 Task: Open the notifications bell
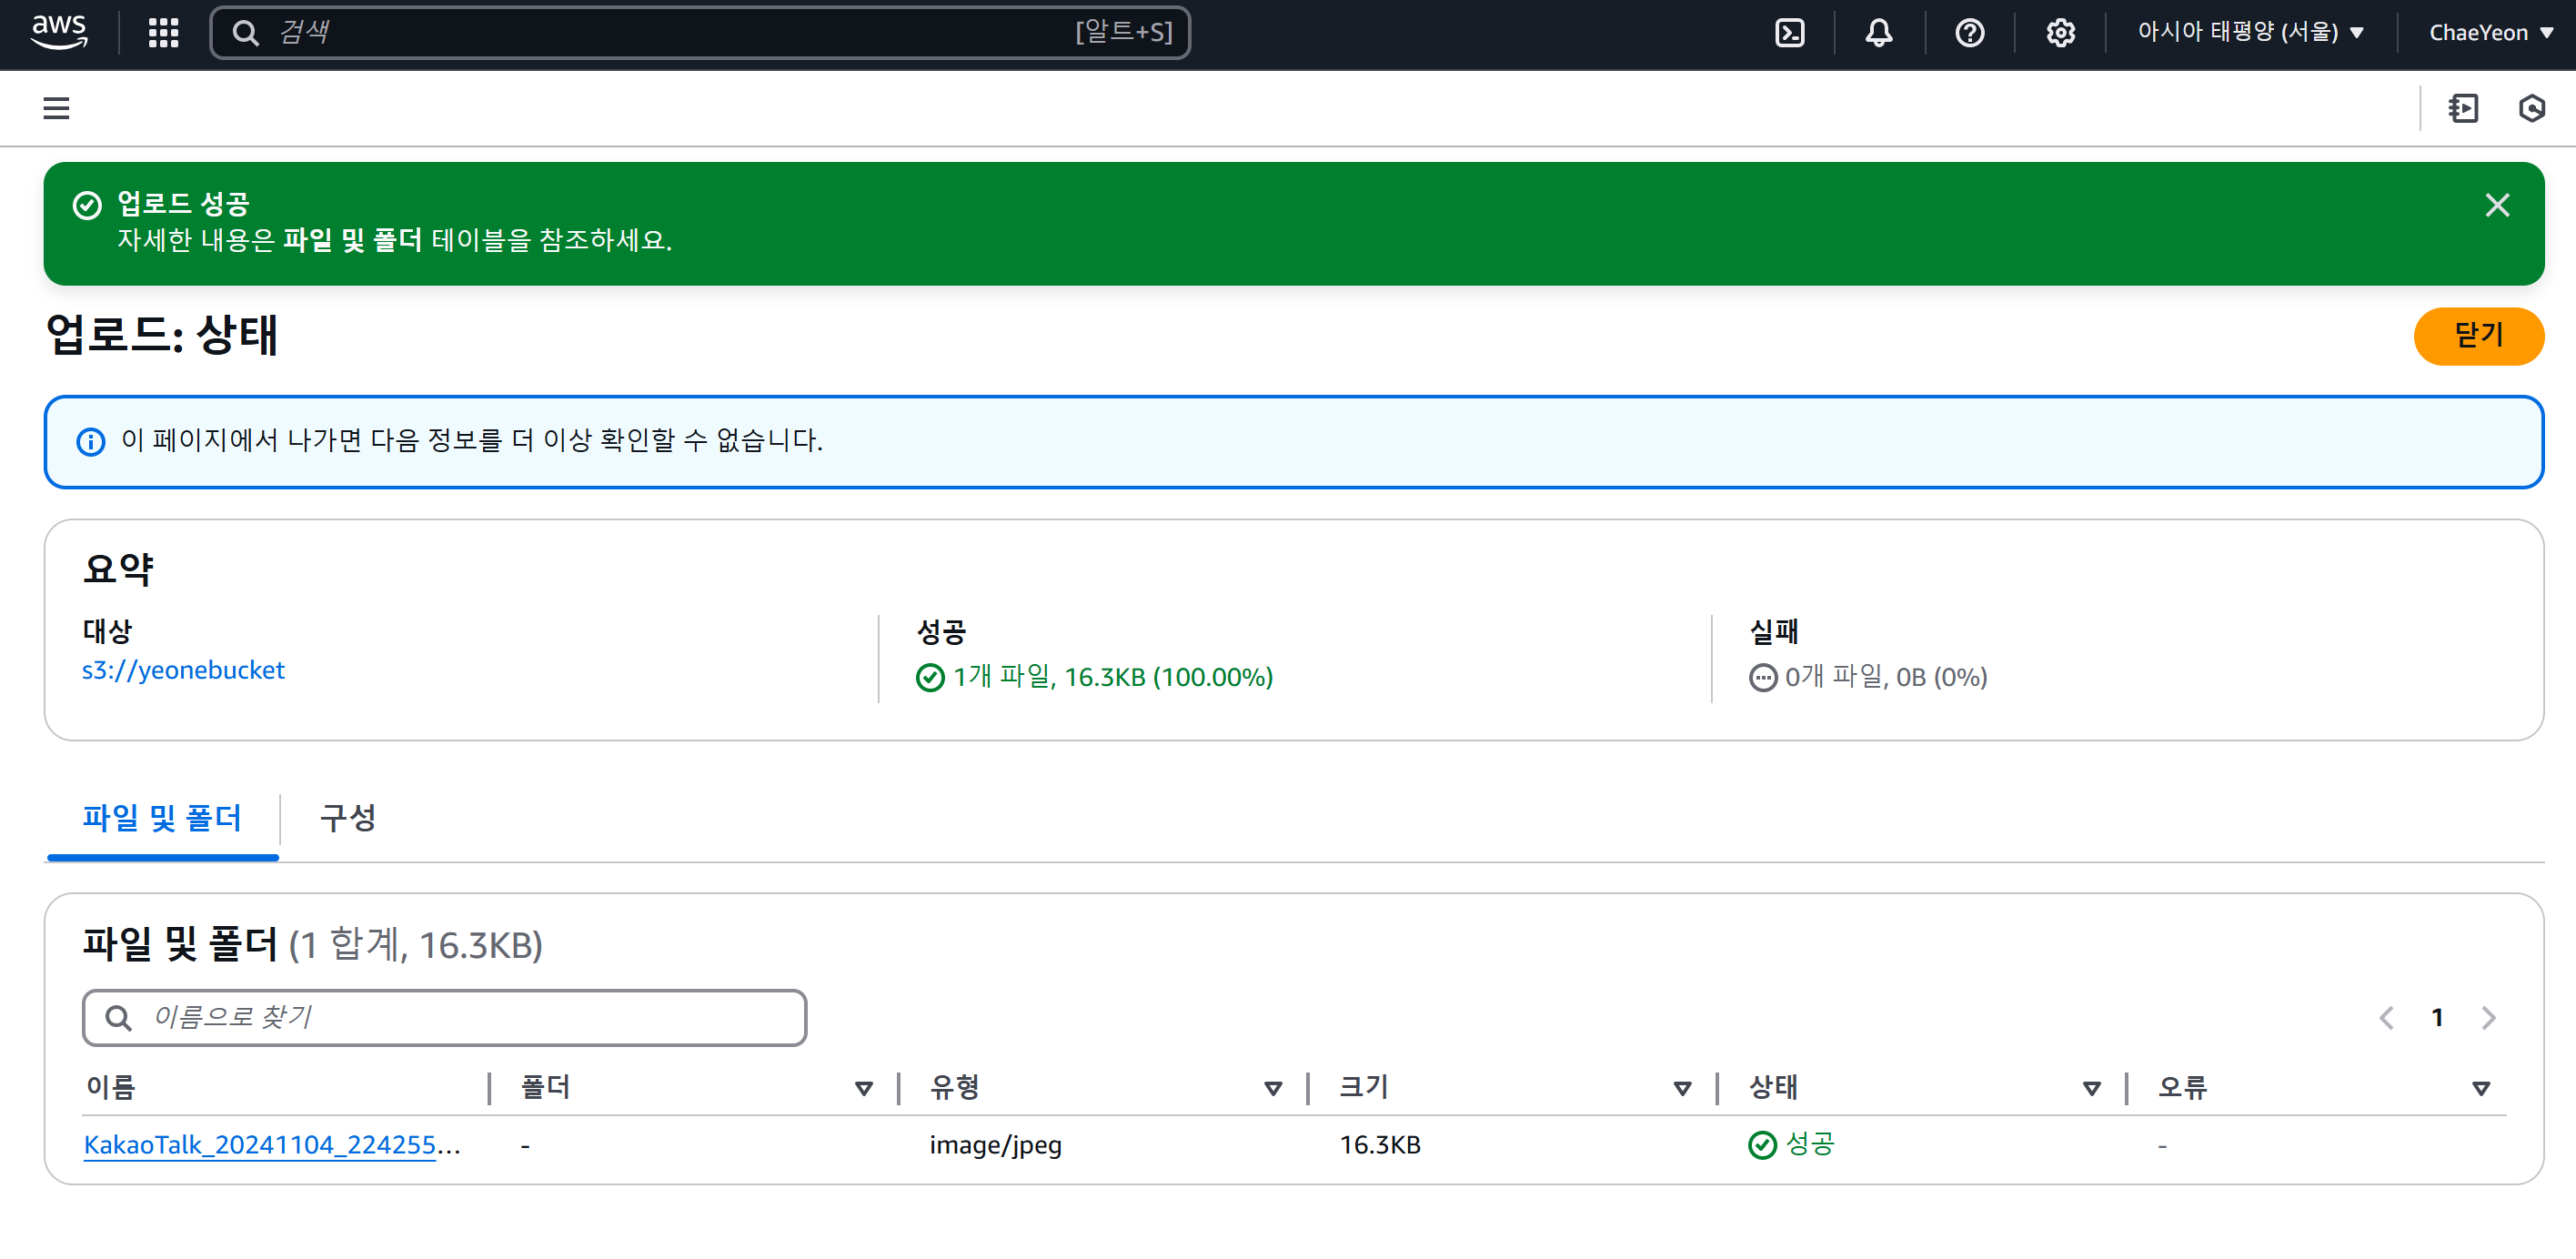1878,33
